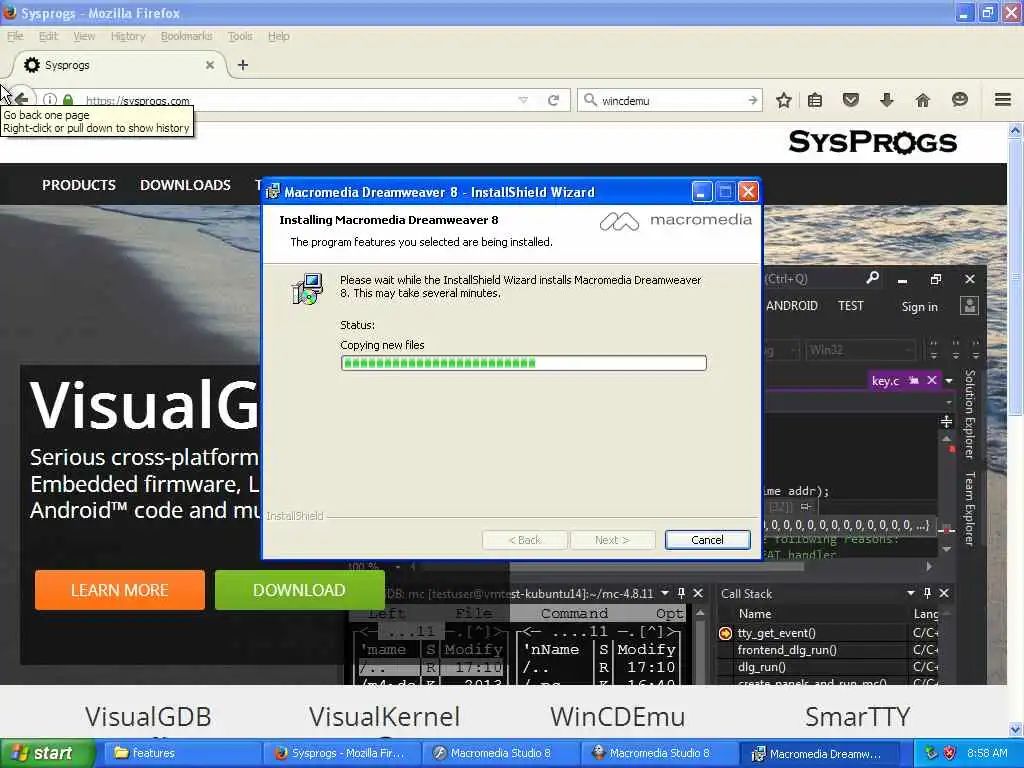Click the search magnifier icon
1024x768 pixels.
pyautogui.click(x=590, y=100)
